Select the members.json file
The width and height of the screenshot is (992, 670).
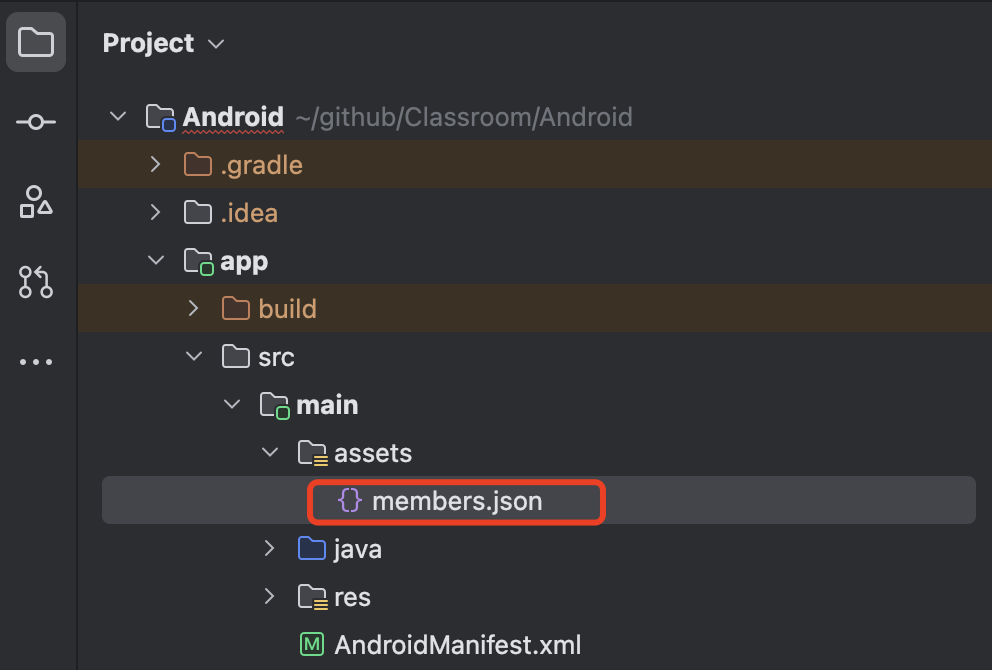pos(457,501)
